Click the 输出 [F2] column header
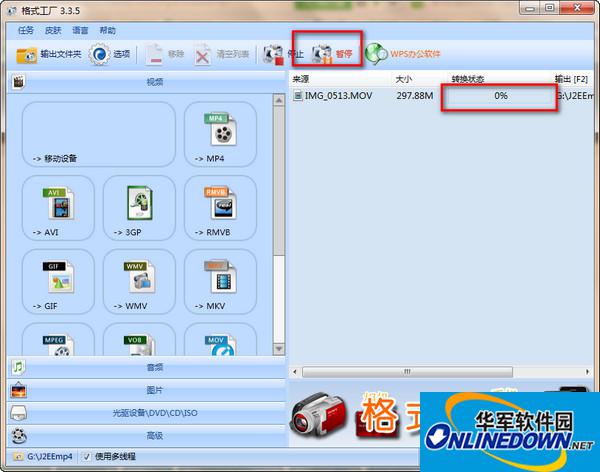This screenshot has height=472, width=600. [571, 79]
